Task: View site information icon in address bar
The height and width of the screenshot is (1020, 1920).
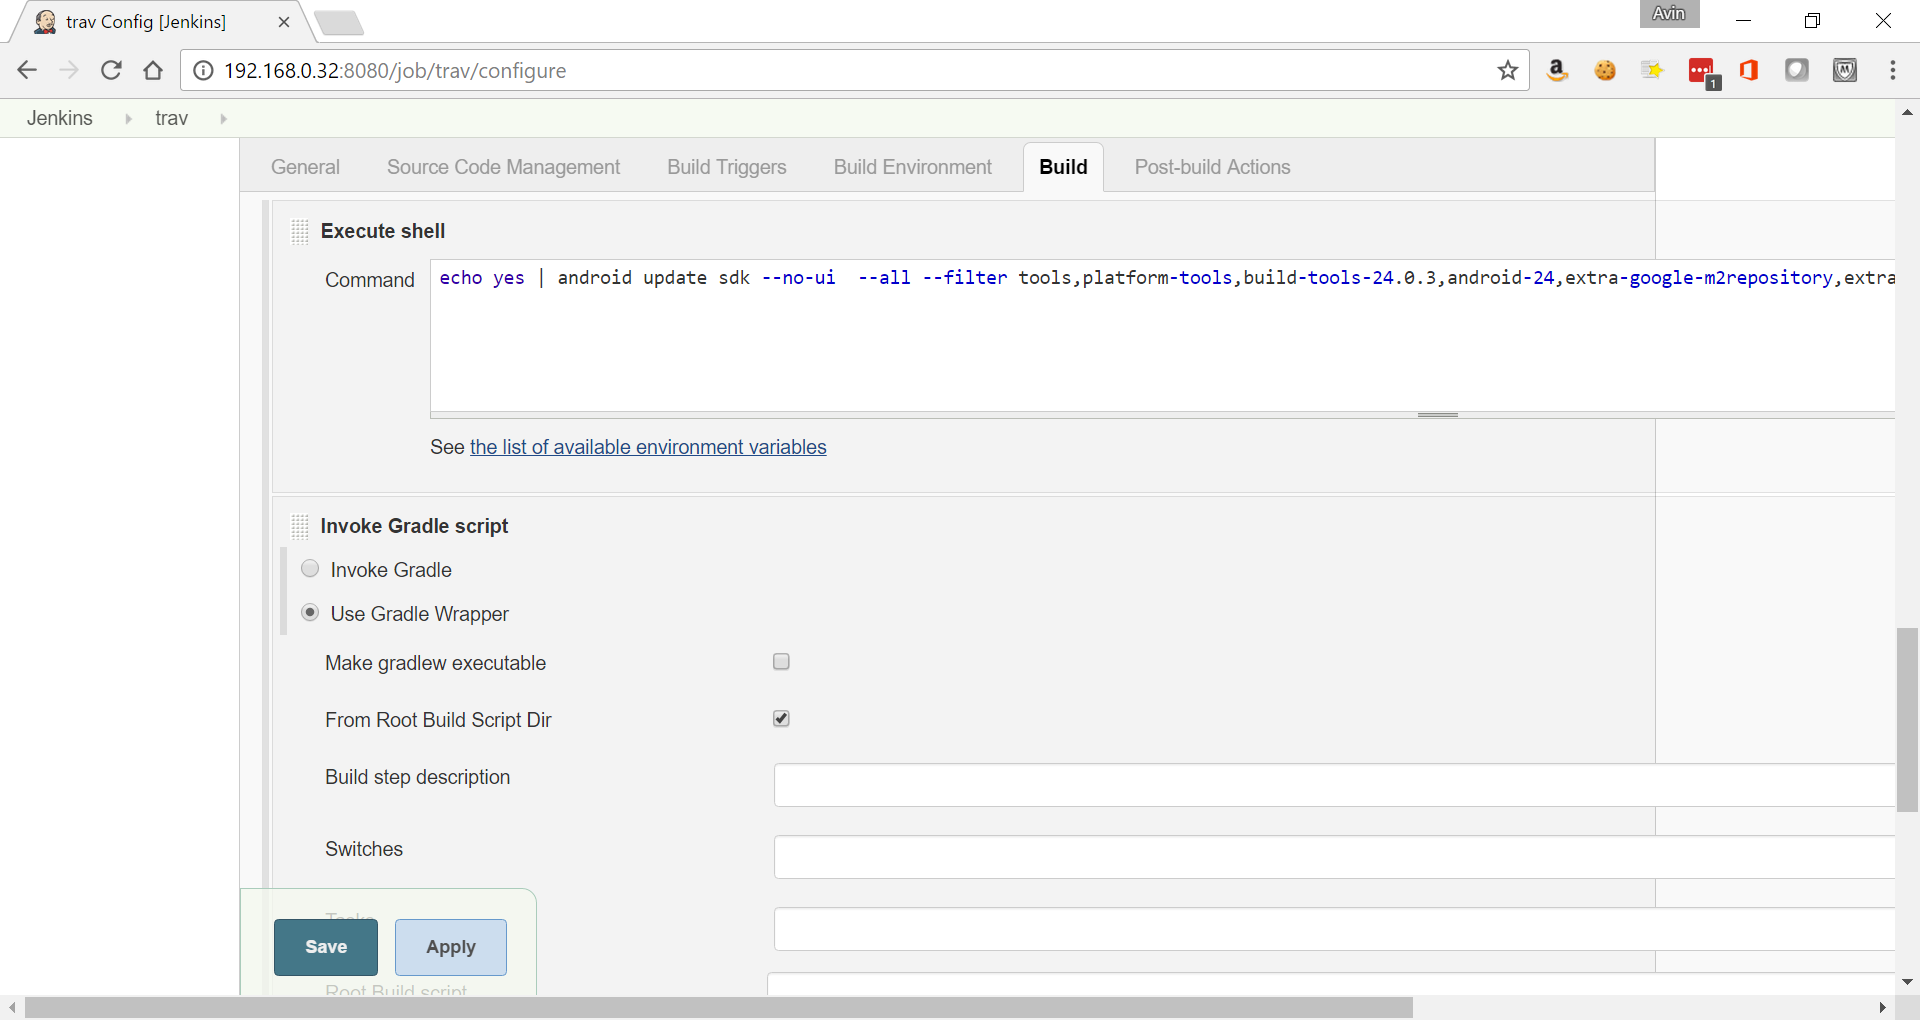Action: 203,70
